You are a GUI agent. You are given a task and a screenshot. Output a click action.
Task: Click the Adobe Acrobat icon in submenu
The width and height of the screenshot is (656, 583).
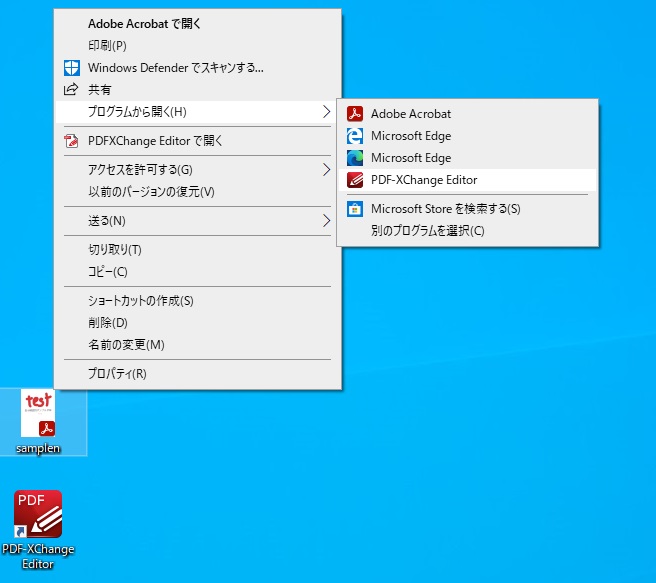(x=355, y=114)
